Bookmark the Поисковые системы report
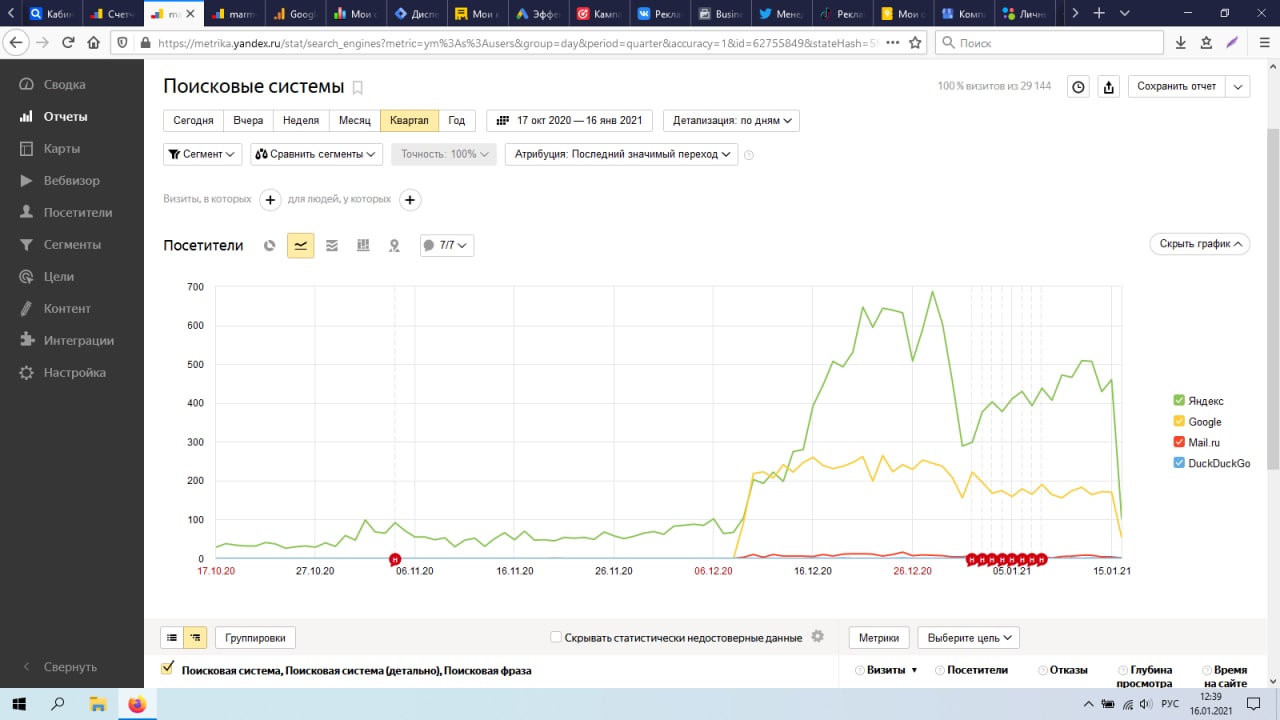The image size is (1280, 720). tap(358, 87)
